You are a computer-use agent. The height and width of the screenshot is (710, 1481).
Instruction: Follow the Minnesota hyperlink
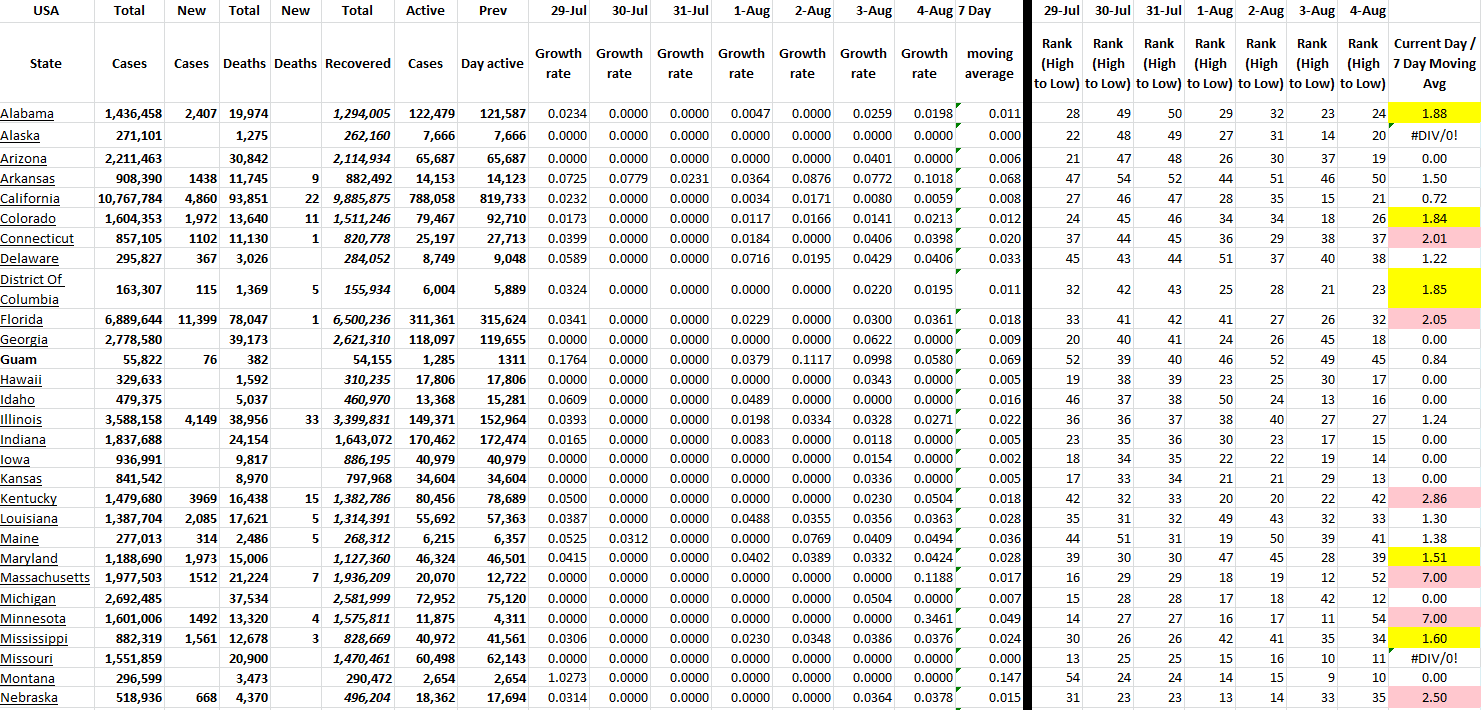click(33, 619)
